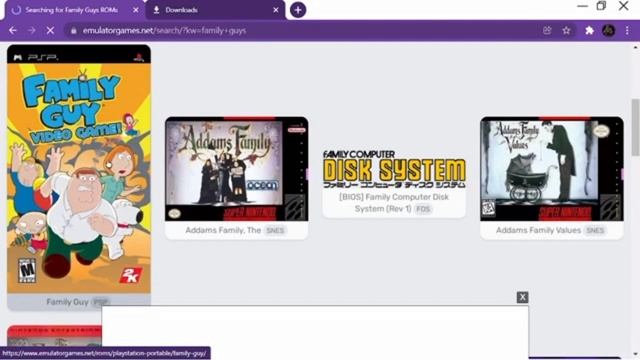Close the Searching for Family Guys ROMs tab
Viewport: 640px width, 360px height.
[x=136, y=10]
